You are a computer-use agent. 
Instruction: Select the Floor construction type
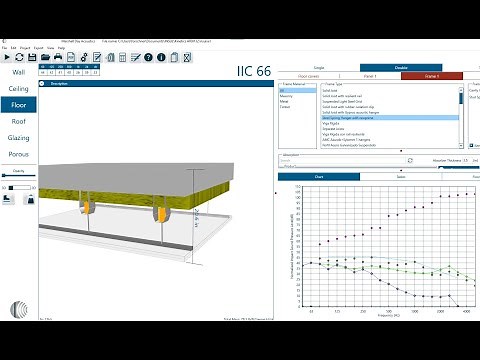click(19, 105)
